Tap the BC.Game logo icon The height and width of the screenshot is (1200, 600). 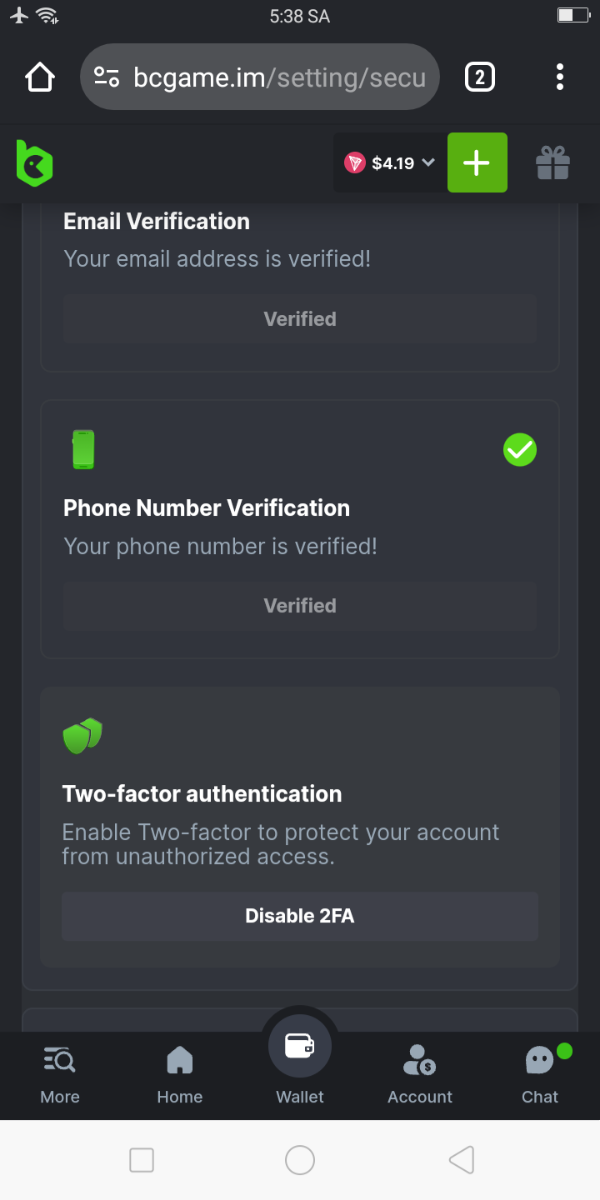(34, 162)
